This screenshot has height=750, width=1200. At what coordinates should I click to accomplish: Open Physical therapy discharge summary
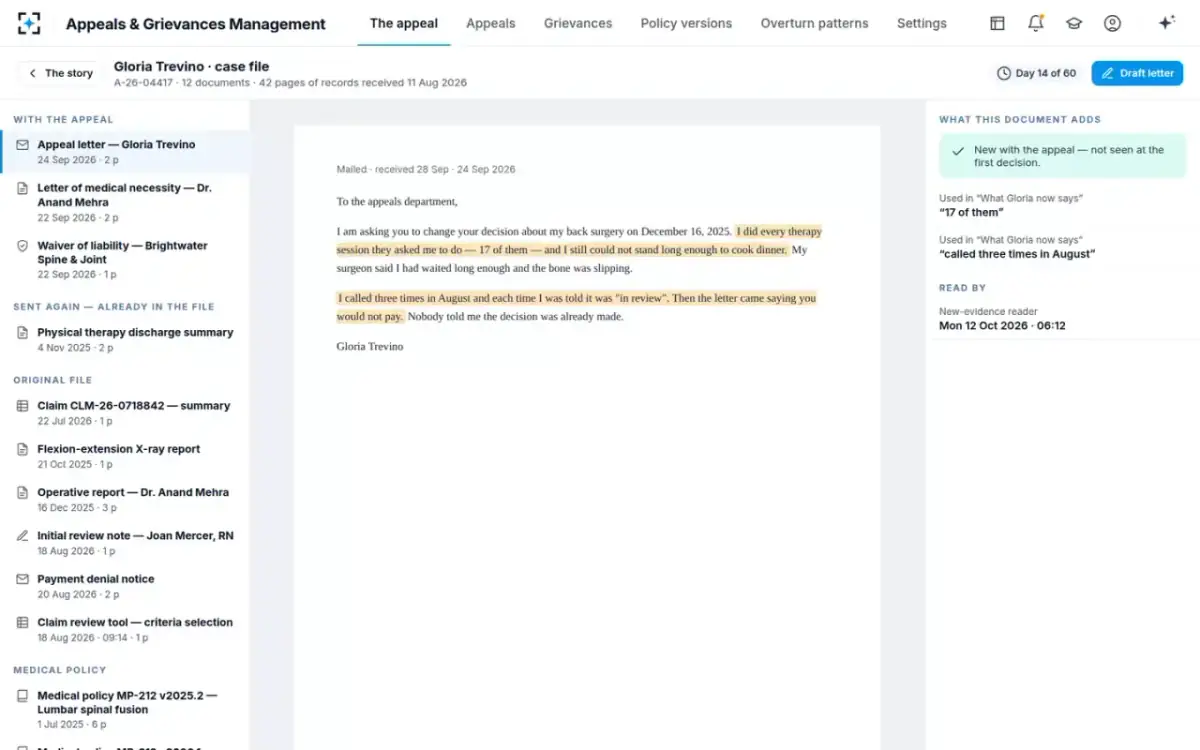pyautogui.click(x=124, y=340)
